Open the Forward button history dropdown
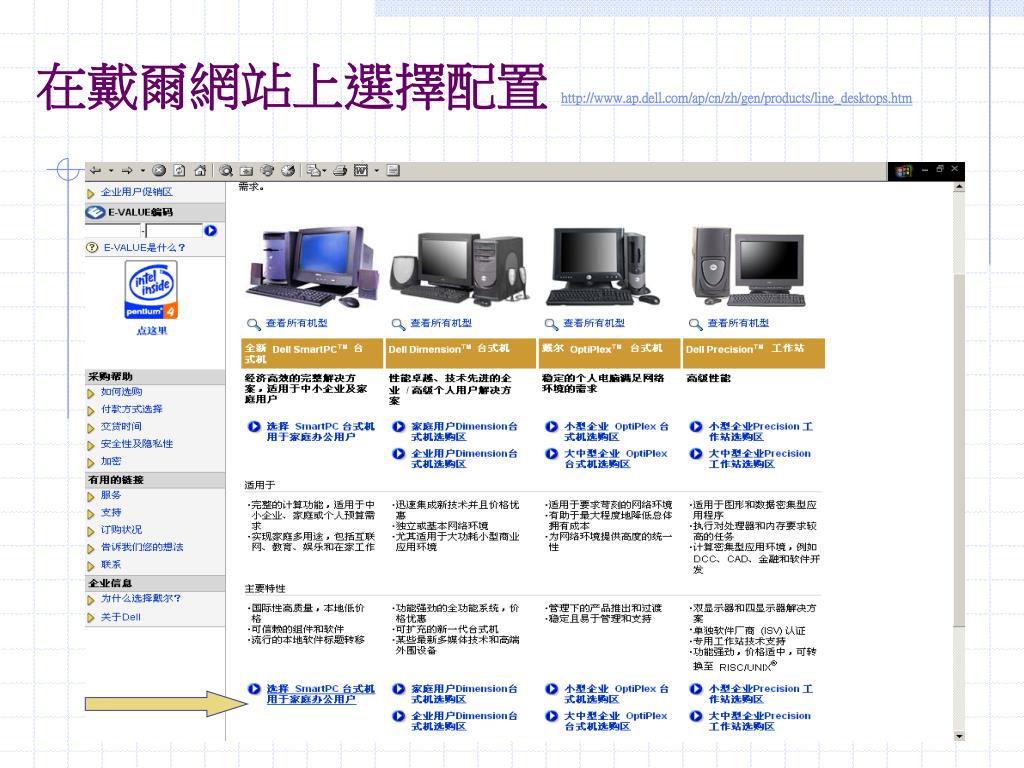This screenshot has height=768, width=1024. (x=142, y=171)
